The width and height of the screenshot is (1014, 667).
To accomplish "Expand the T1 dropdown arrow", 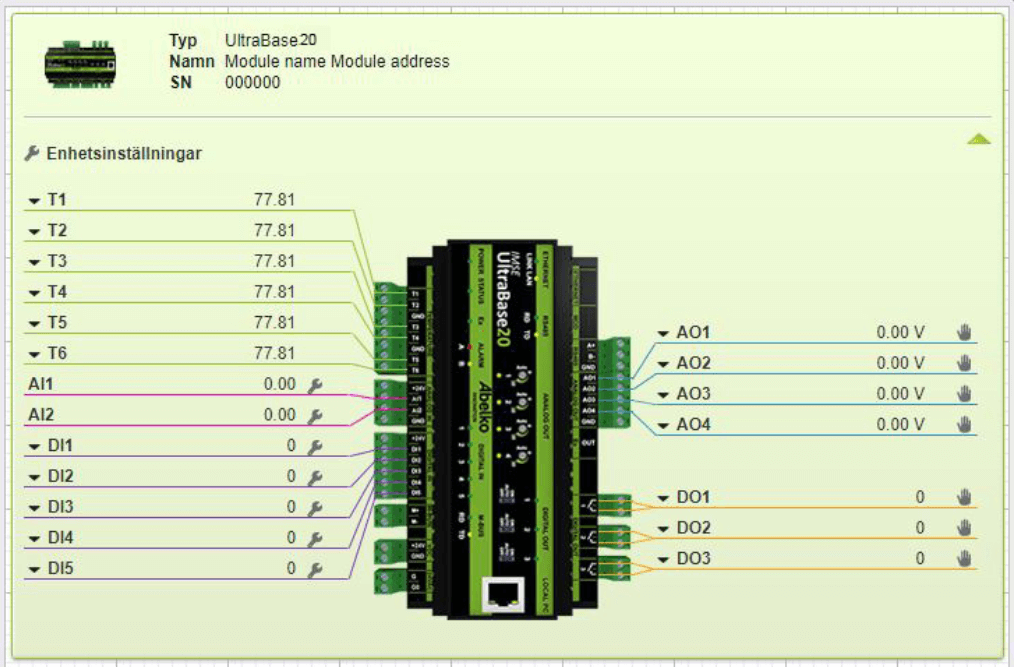I will pos(34,201).
